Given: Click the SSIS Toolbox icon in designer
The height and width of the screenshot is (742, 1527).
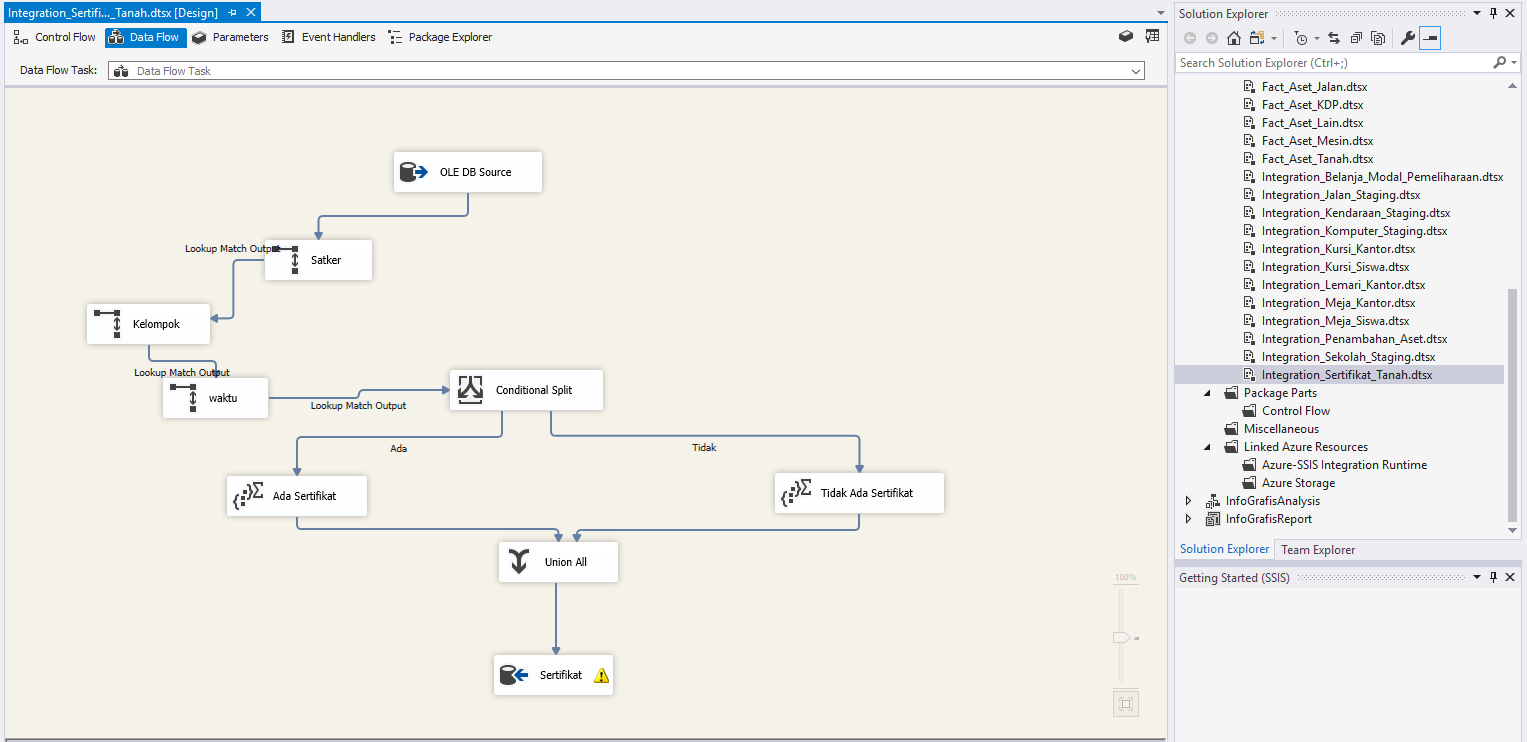Looking at the screenshot, I should coord(1126,36).
